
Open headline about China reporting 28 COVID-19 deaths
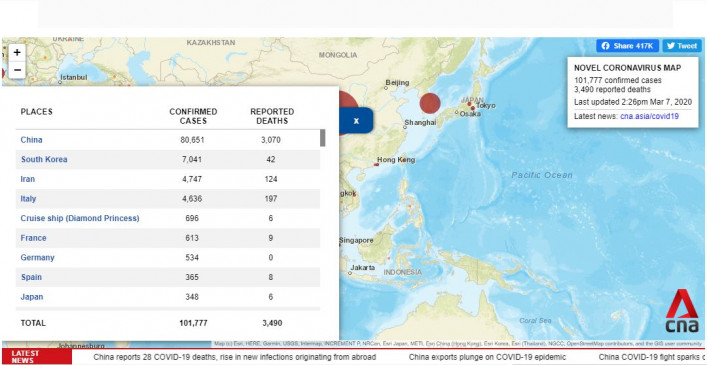234,357
